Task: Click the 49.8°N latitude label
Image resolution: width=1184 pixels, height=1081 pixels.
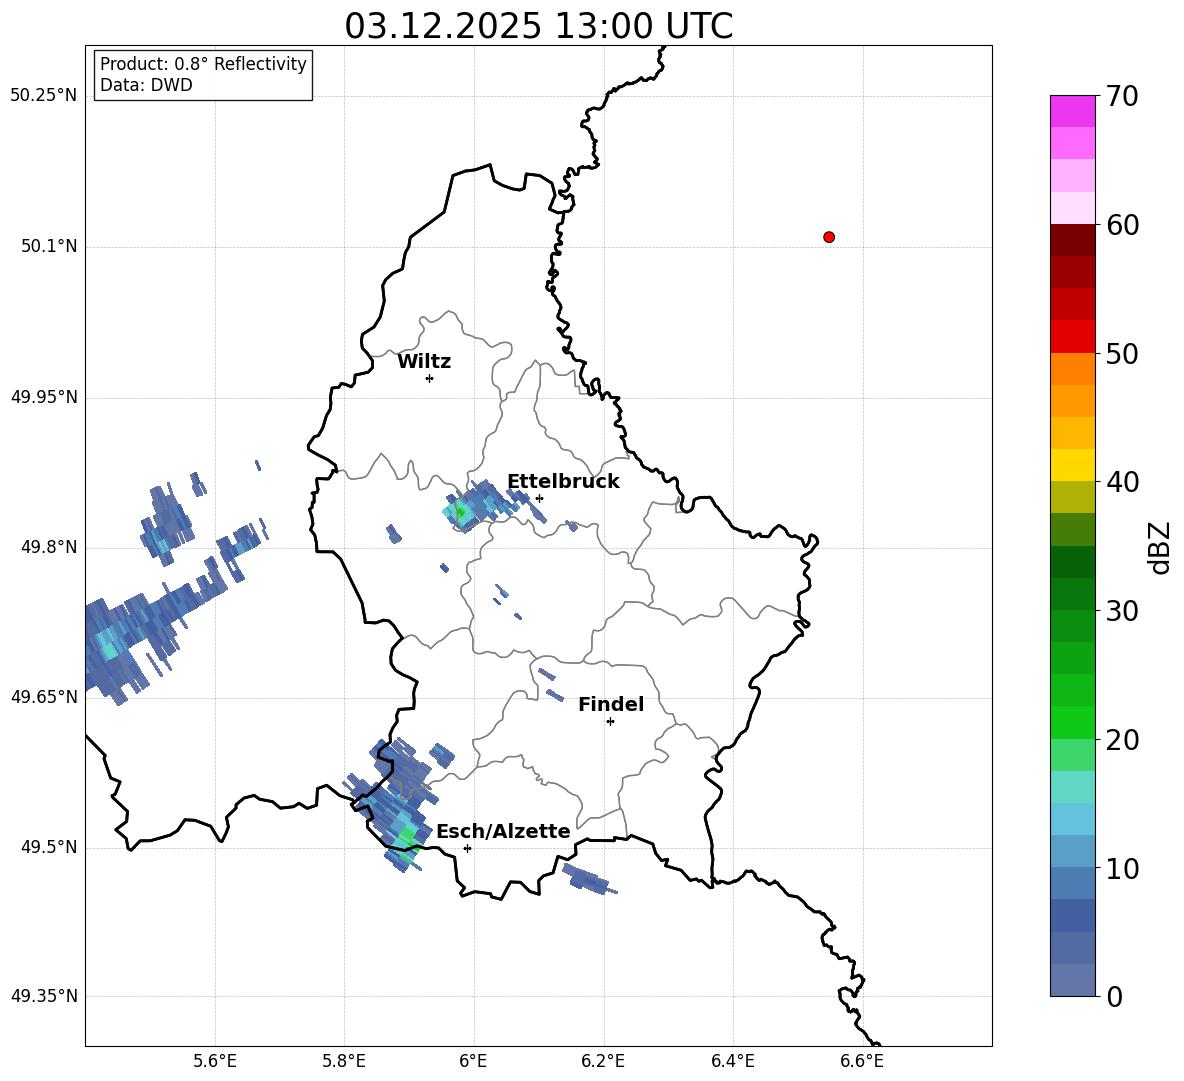Action: tap(50, 547)
